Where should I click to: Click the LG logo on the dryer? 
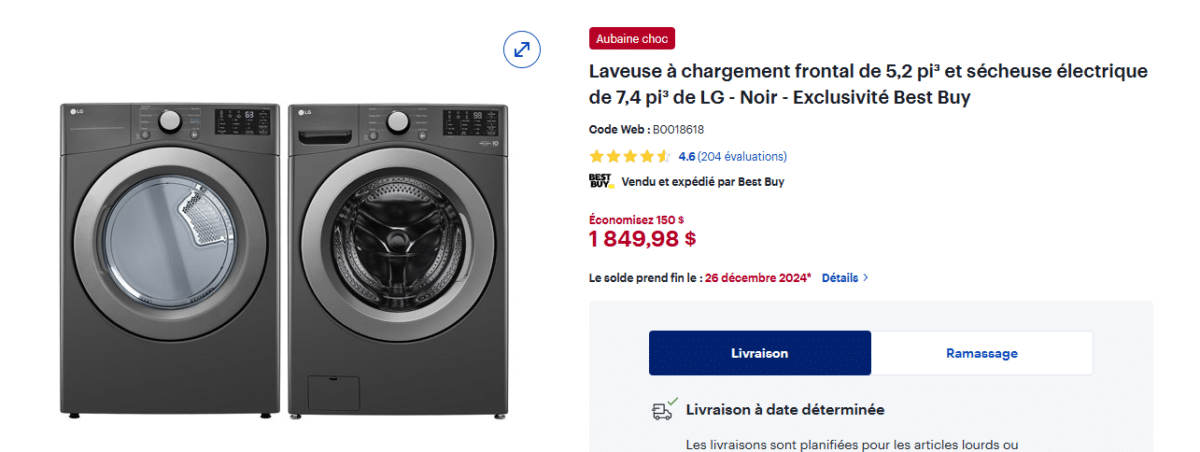(75, 110)
